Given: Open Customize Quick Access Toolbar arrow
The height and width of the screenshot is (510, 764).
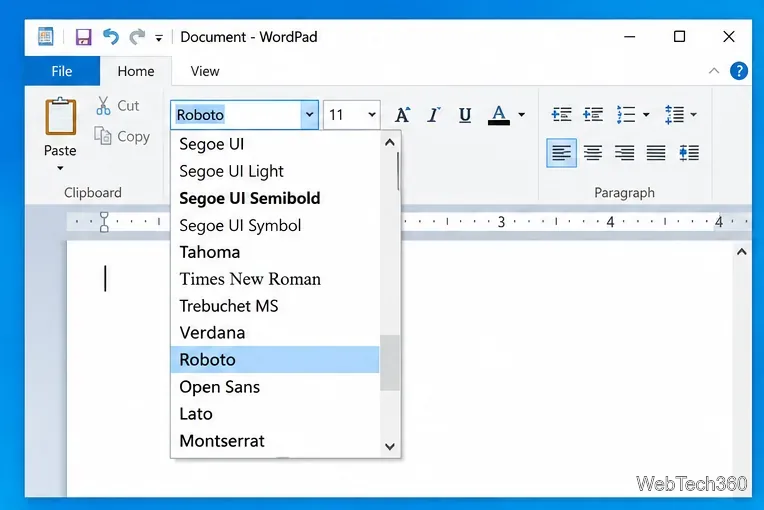Looking at the screenshot, I should click(158, 38).
